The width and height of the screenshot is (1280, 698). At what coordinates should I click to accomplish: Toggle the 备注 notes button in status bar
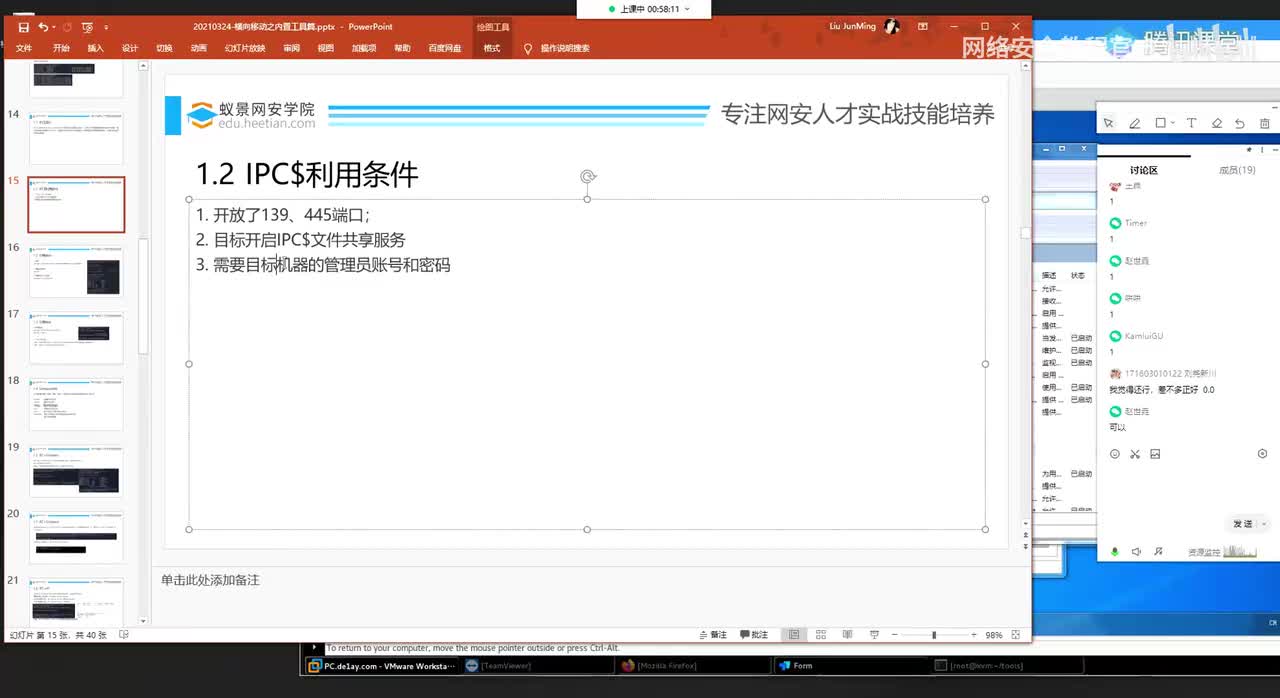pyautogui.click(x=713, y=635)
